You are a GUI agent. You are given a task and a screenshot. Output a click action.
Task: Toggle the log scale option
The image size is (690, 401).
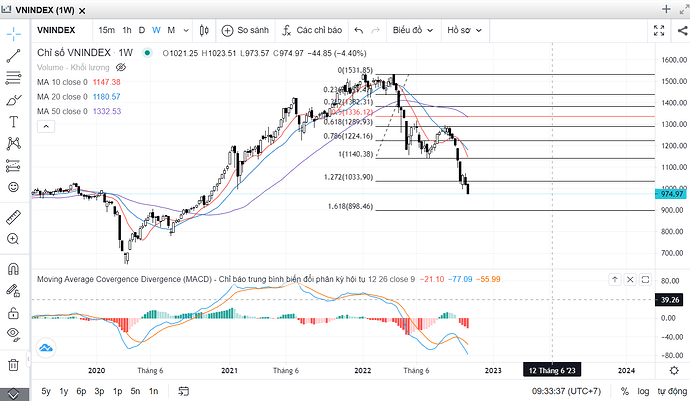[x=643, y=392]
